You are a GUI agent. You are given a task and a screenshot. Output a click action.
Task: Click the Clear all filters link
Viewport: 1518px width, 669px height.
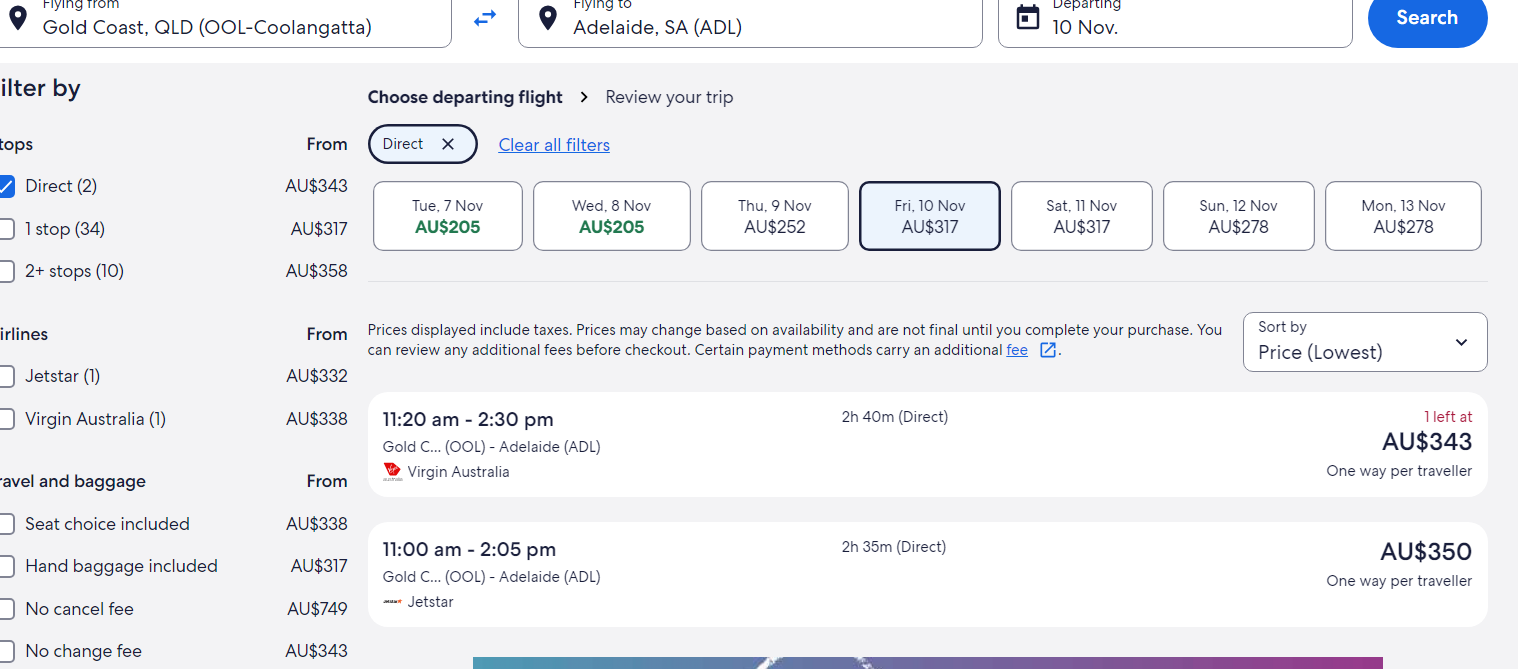click(x=554, y=145)
